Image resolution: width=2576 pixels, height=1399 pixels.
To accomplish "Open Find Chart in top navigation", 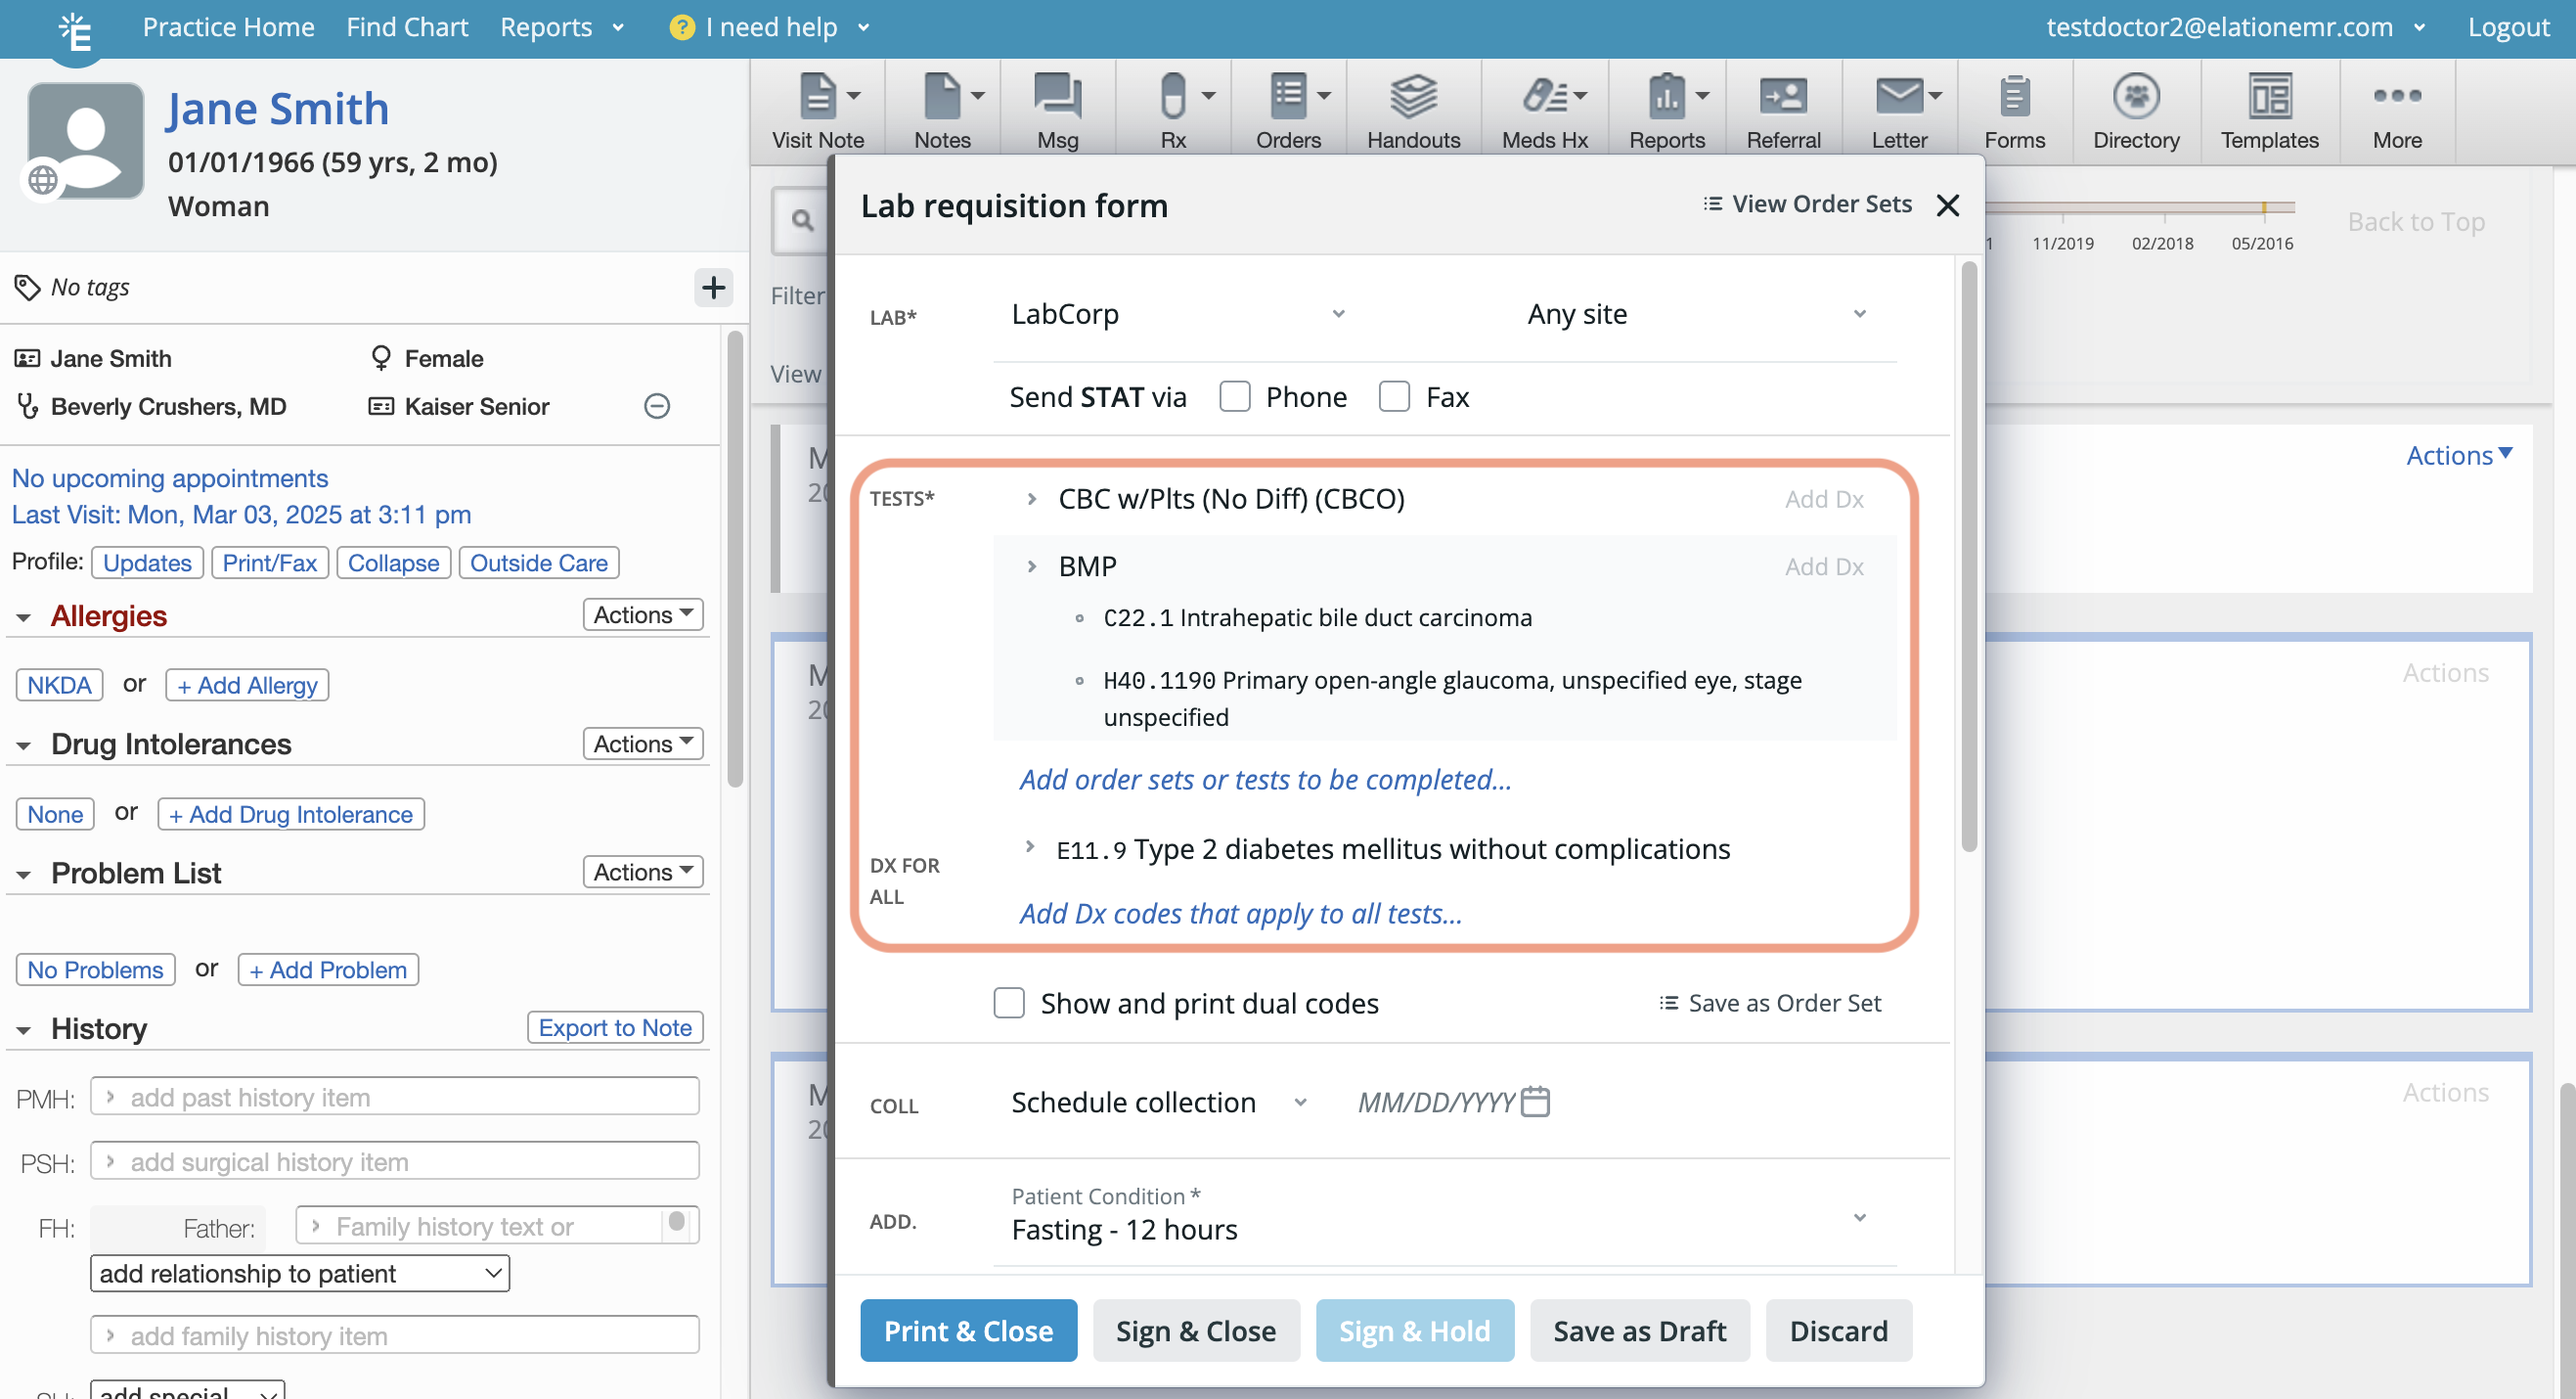I will pyautogui.click(x=407, y=27).
